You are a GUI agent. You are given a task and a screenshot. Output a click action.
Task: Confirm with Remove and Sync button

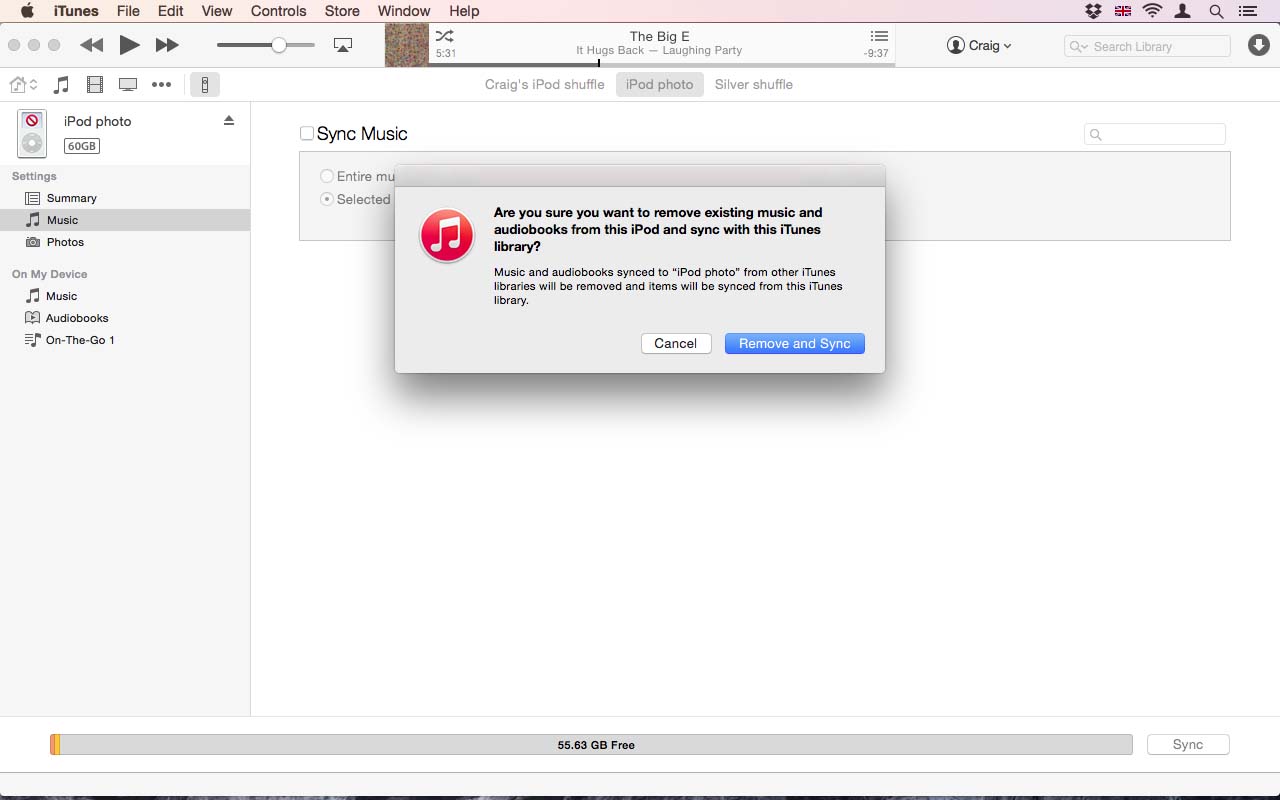click(795, 343)
